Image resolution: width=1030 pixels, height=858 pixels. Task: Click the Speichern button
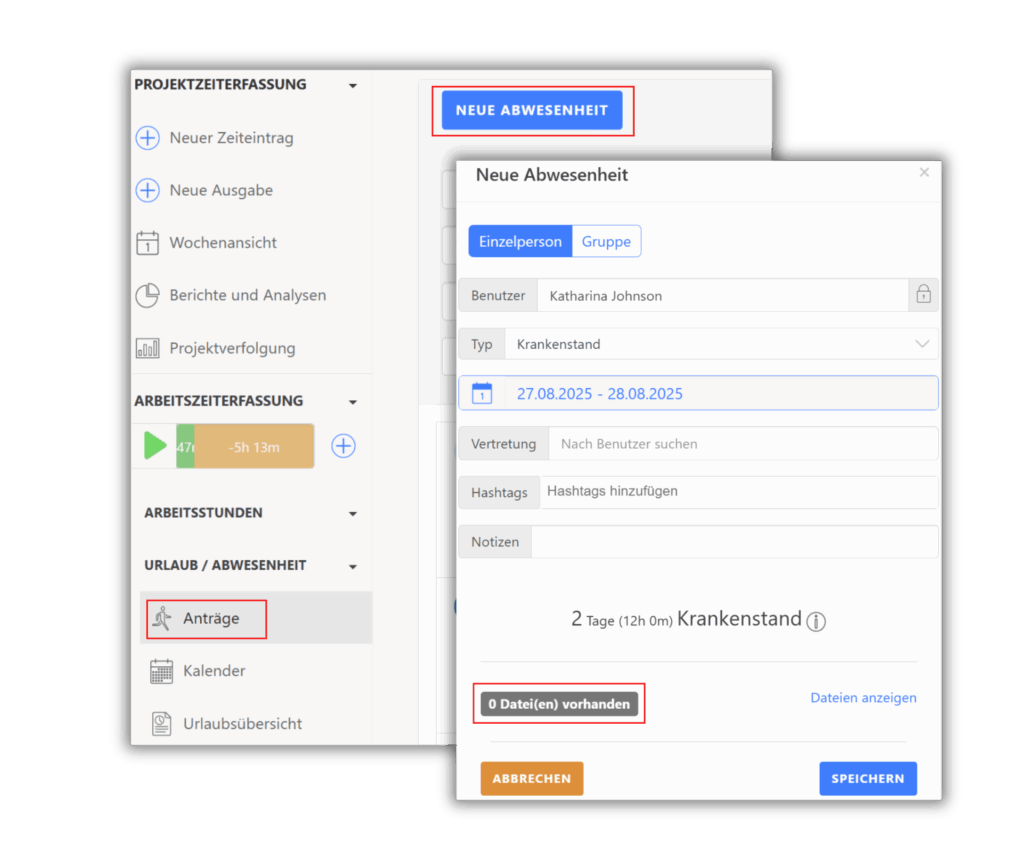click(x=867, y=778)
